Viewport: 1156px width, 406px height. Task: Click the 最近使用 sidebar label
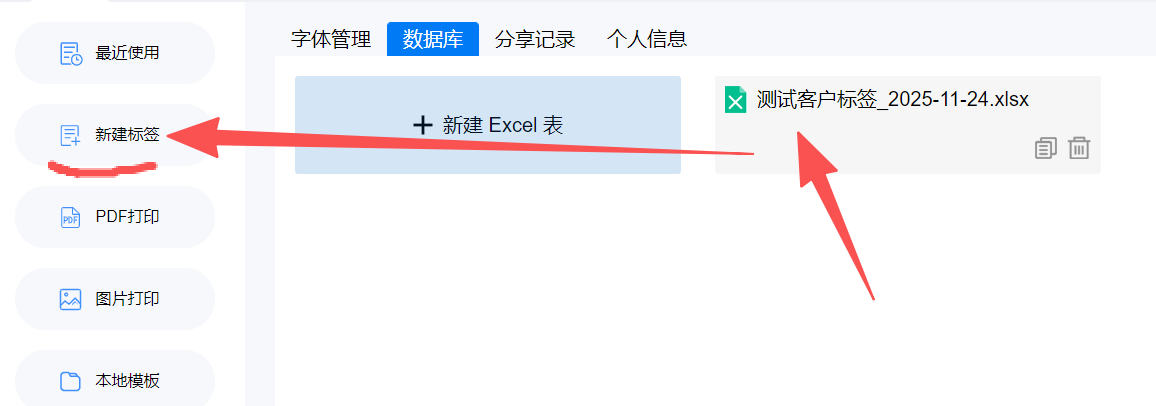(127, 54)
